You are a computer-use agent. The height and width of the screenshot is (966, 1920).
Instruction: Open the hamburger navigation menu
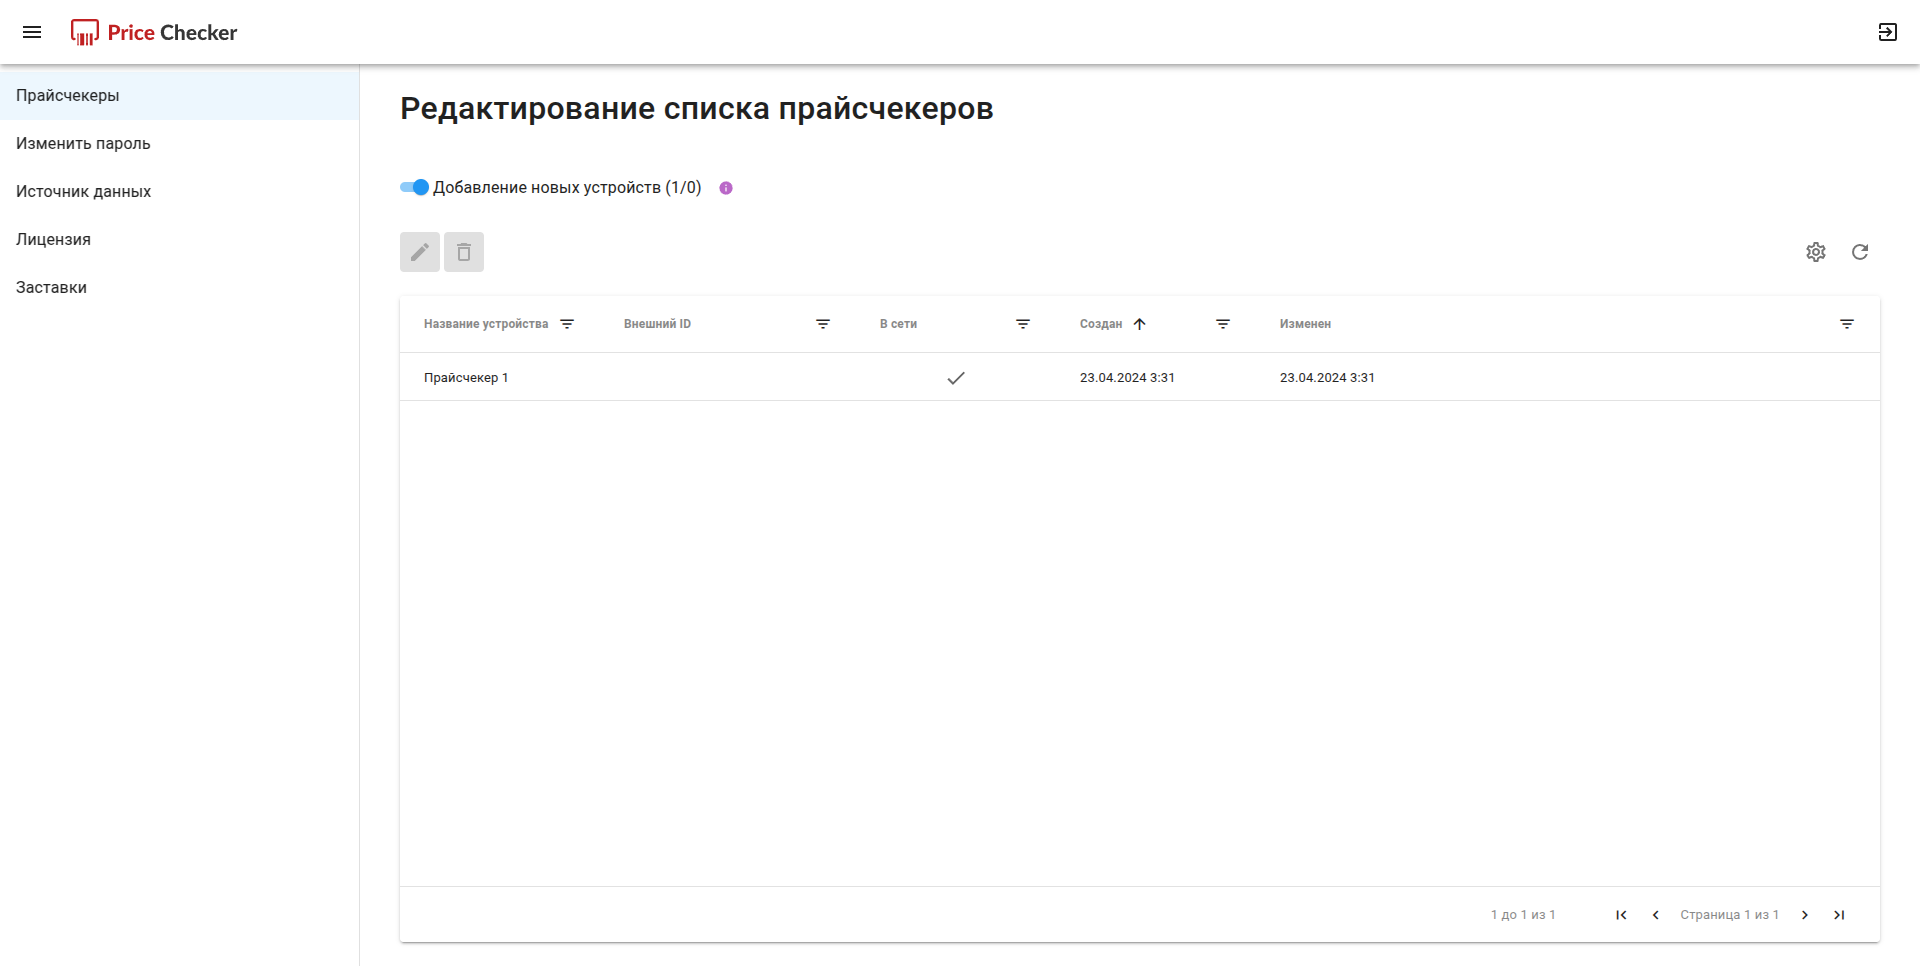coord(32,32)
